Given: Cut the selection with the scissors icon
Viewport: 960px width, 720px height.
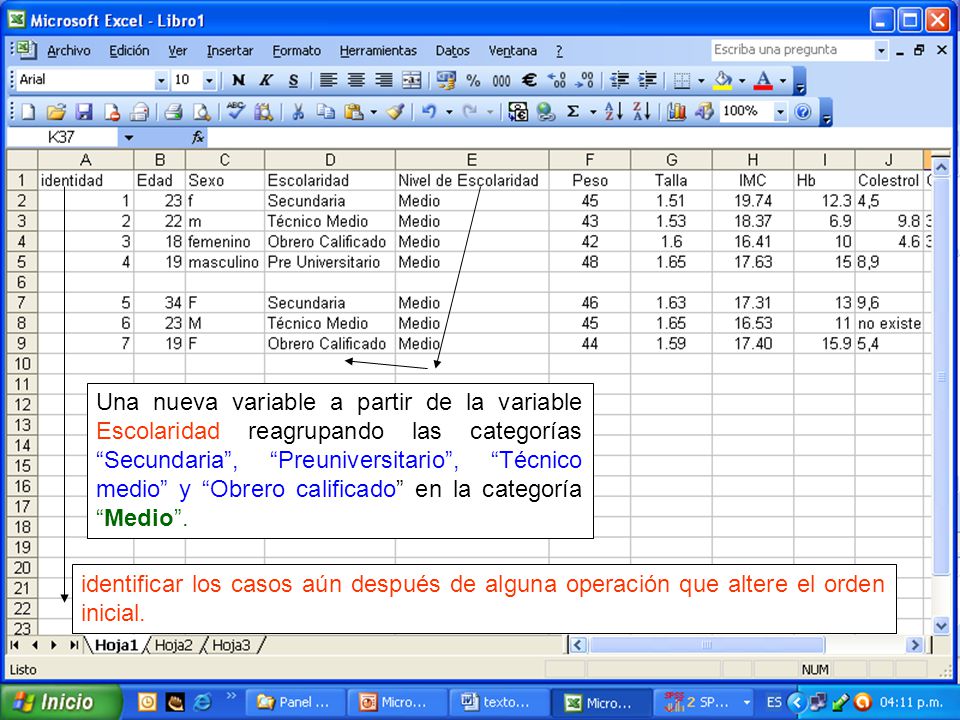Looking at the screenshot, I should point(298,112).
